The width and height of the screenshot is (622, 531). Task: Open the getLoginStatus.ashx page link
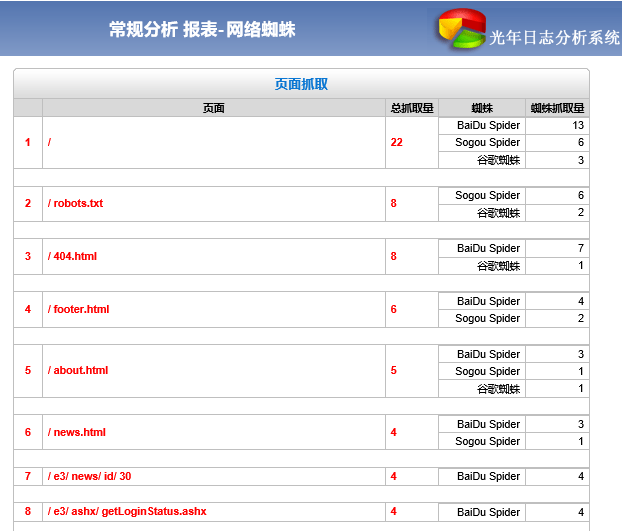pos(127,511)
